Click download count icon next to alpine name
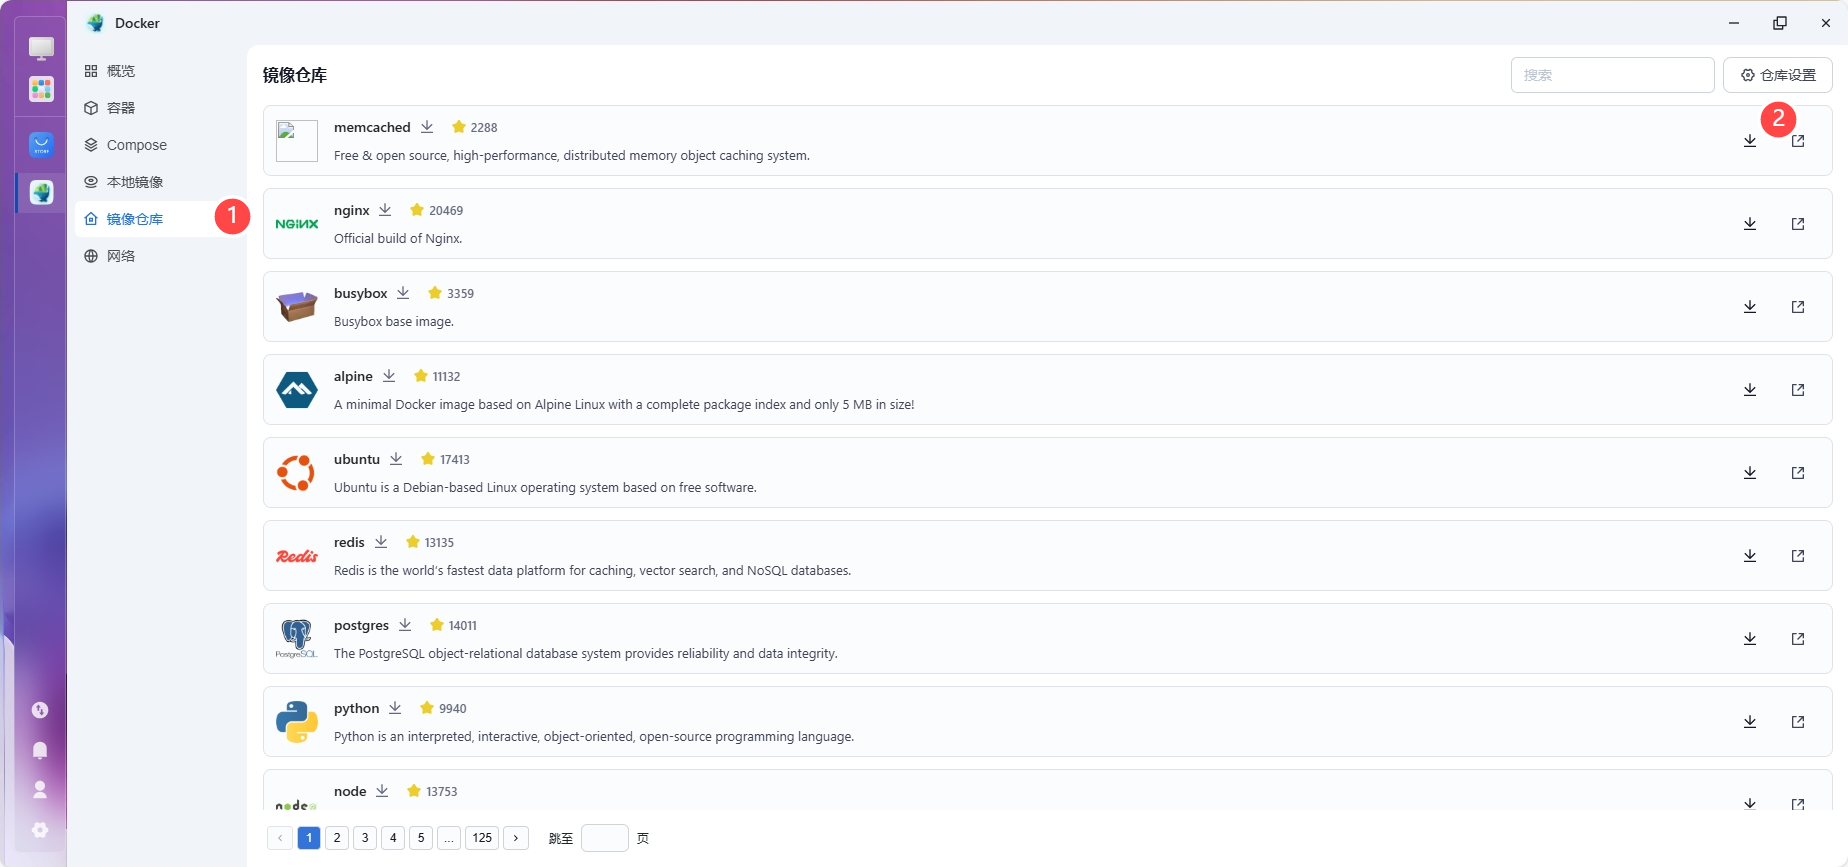This screenshot has height=867, width=1848. (389, 376)
